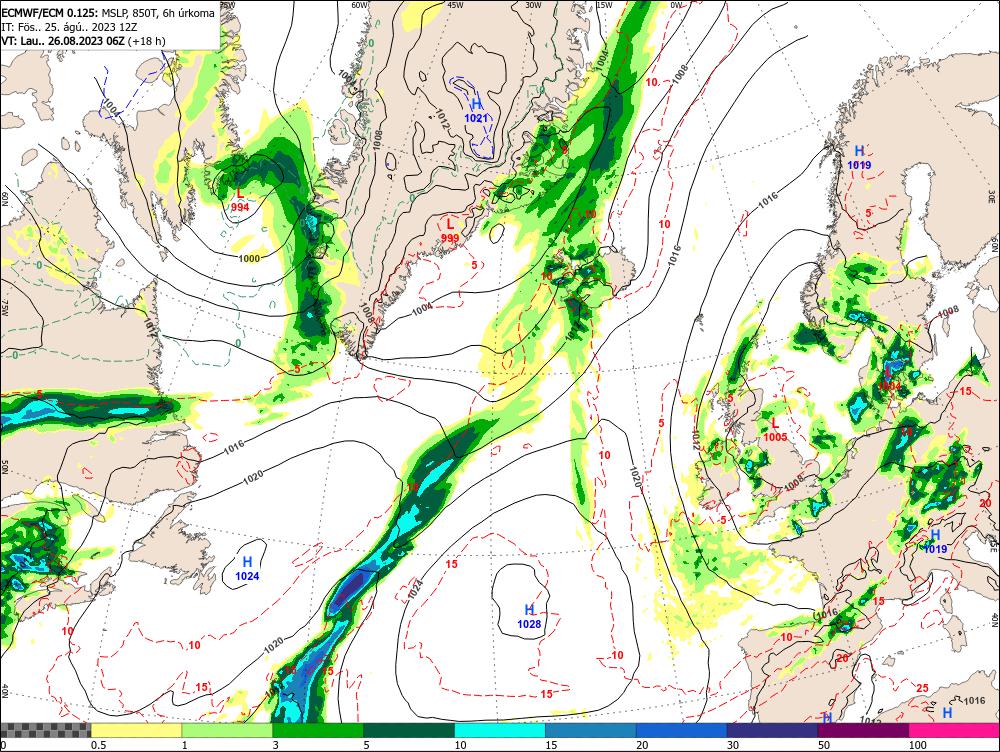This screenshot has width=1000, height=752.
Task: Click the dark green 5–10 mm legend swatch
Action: pyautogui.click(x=409, y=730)
